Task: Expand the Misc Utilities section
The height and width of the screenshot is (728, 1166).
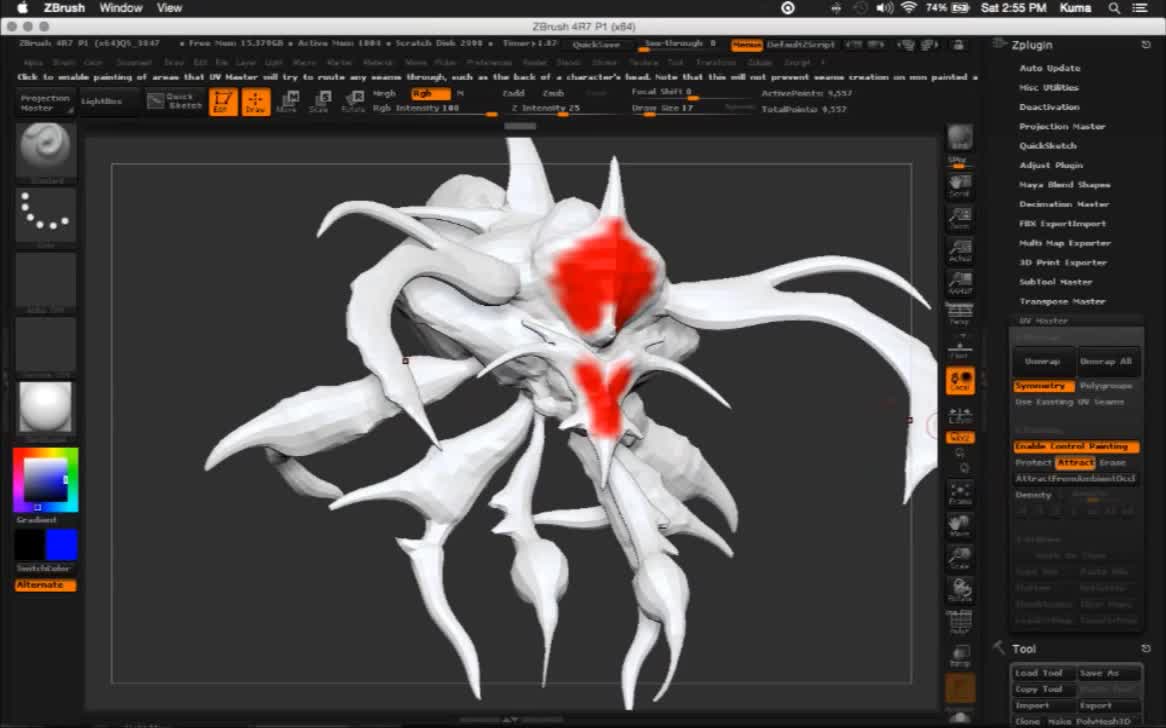Action: coord(1049,88)
